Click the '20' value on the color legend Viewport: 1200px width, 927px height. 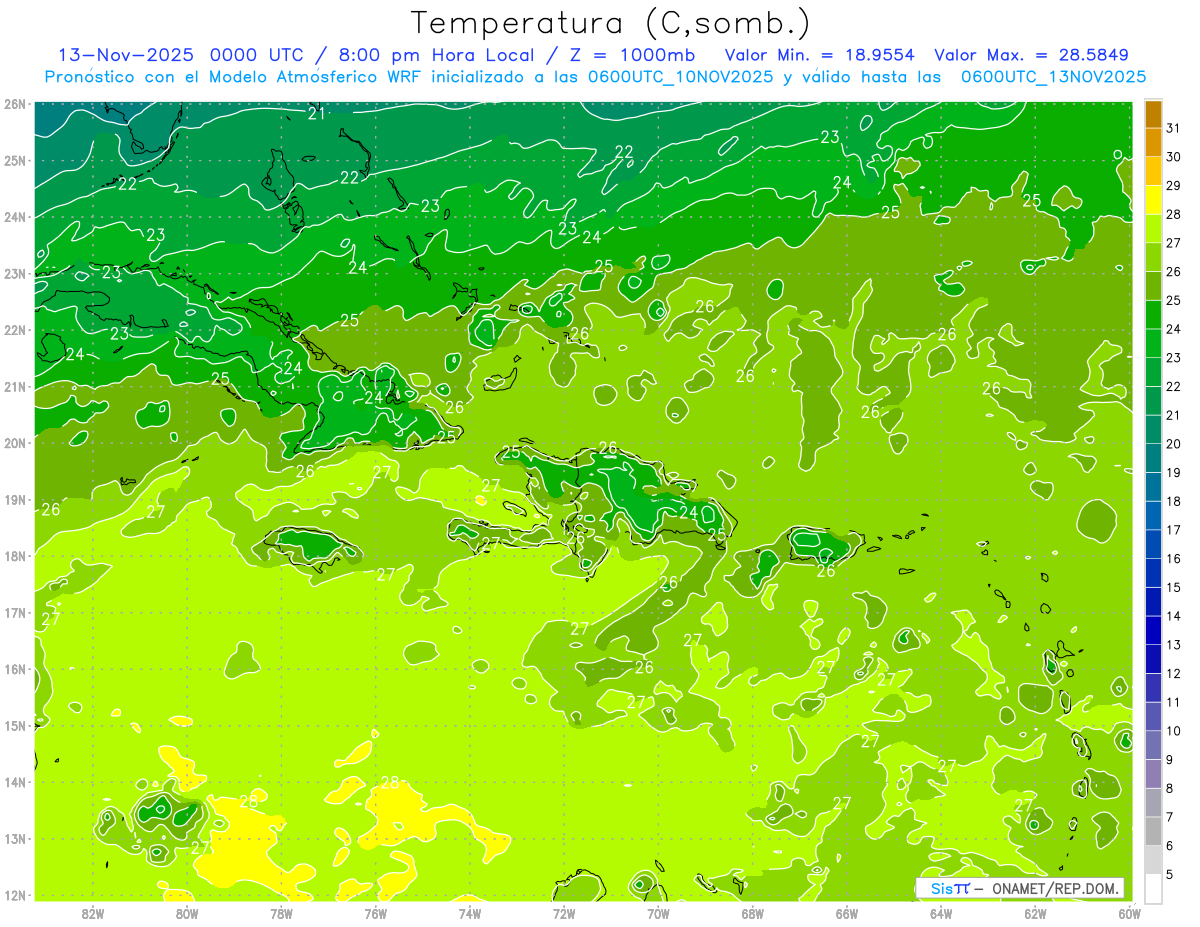[x=1173, y=444]
